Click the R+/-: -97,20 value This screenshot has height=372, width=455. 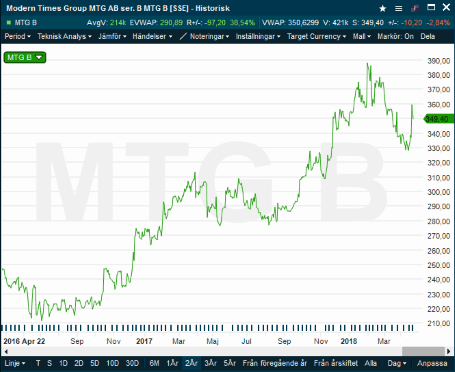[206, 23]
